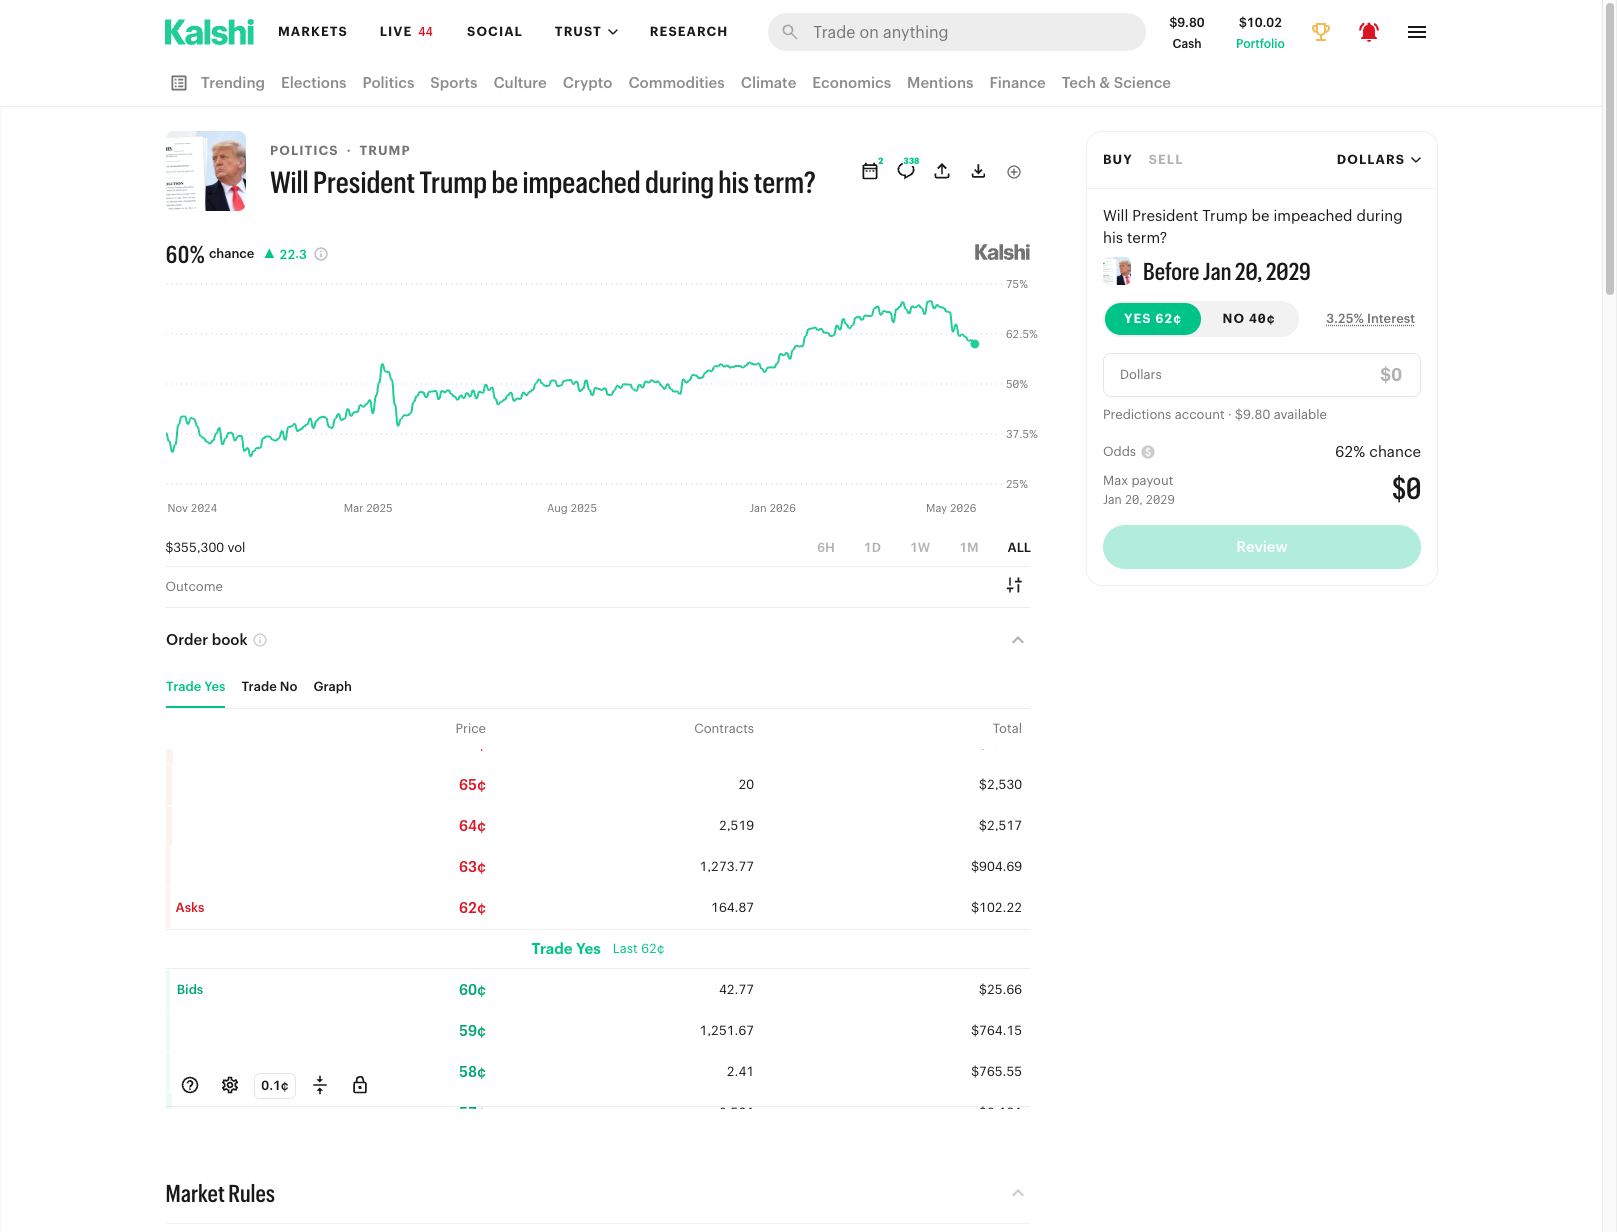Browse the Trending category
The width and height of the screenshot is (1617, 1232).
point(233,83)
